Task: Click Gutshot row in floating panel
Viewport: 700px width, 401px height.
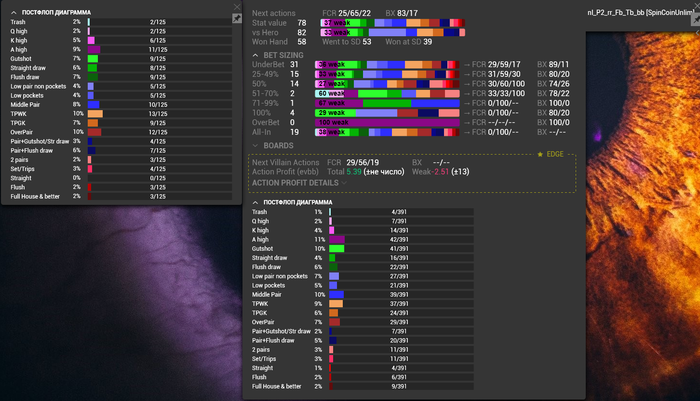Action: 121,59
